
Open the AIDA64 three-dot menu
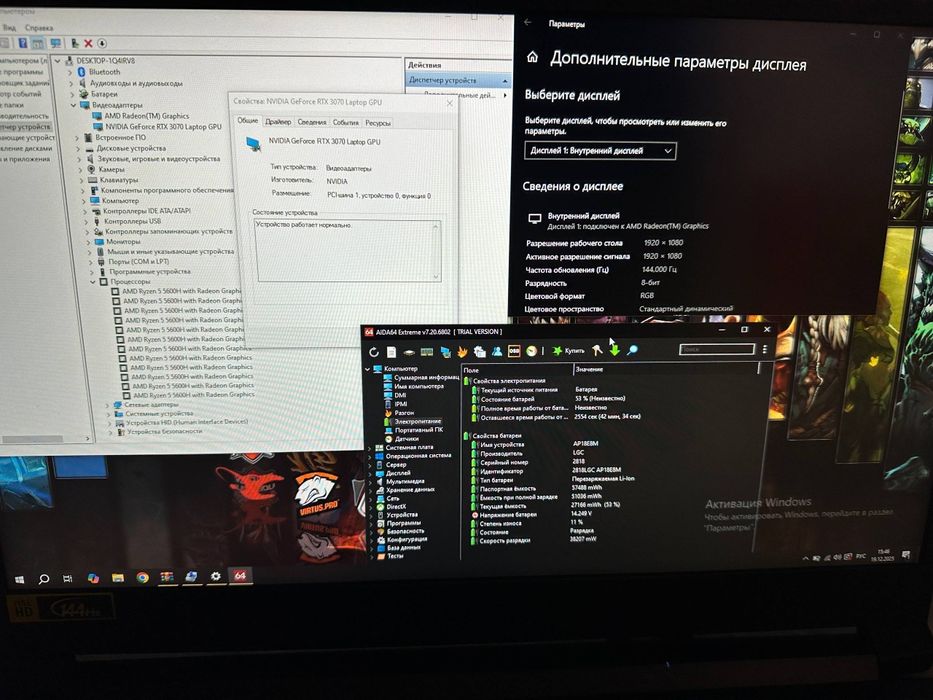pos(765,349)
